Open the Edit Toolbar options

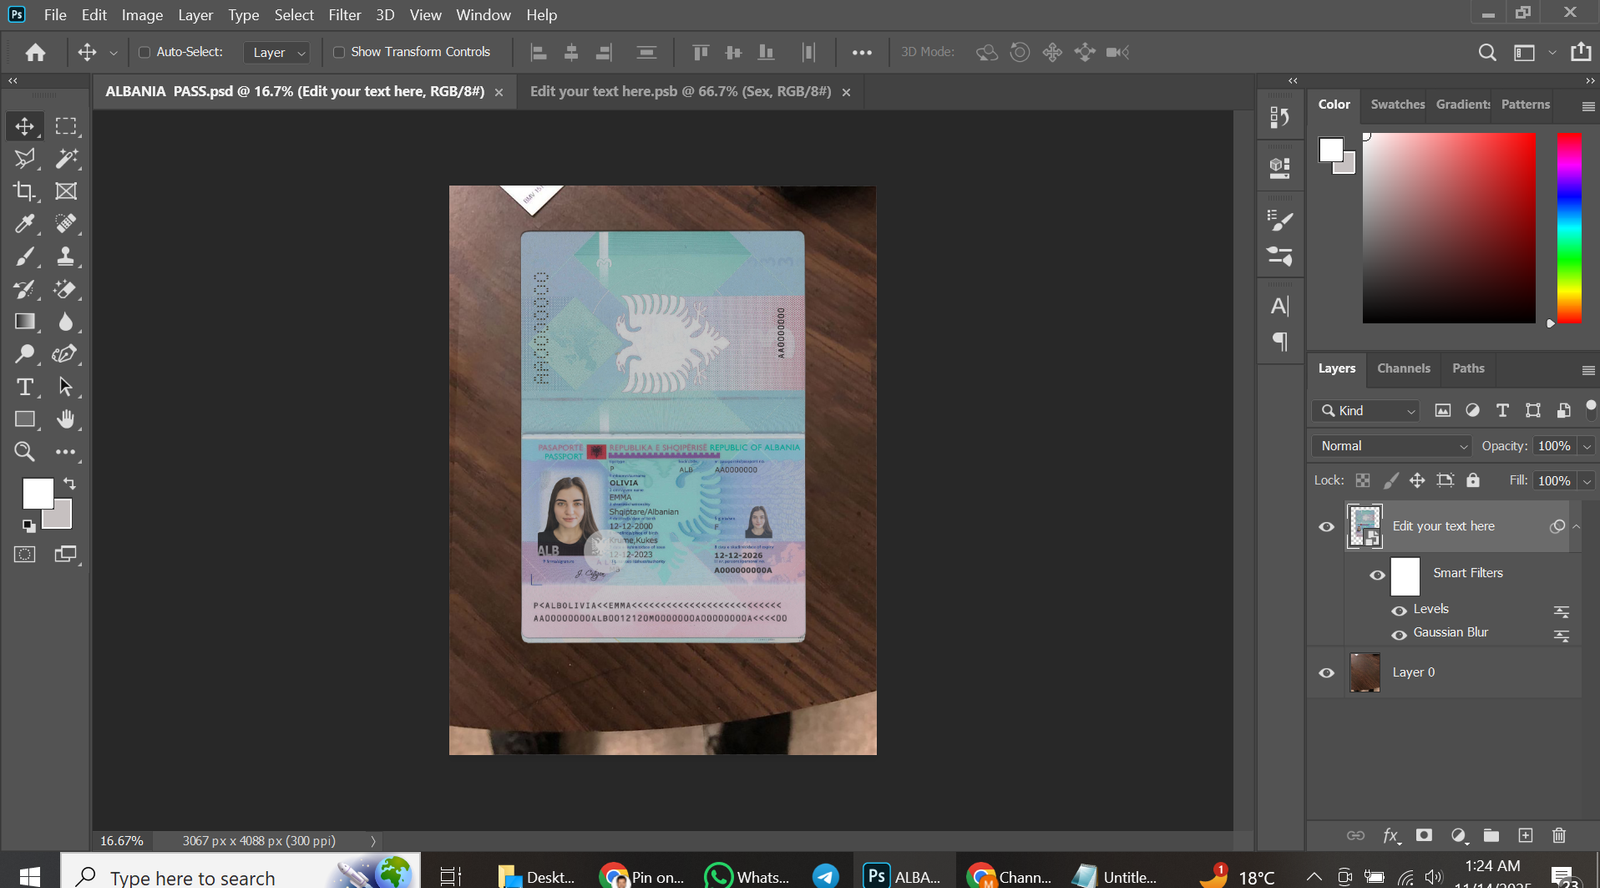[x=66, y=452]
